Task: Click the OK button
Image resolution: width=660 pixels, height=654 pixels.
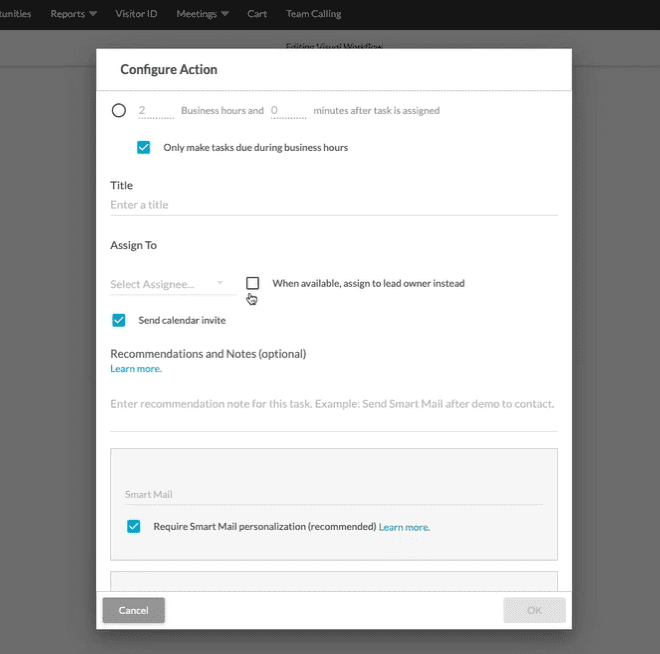Action: pyautogui.click(x=534, y=610)
